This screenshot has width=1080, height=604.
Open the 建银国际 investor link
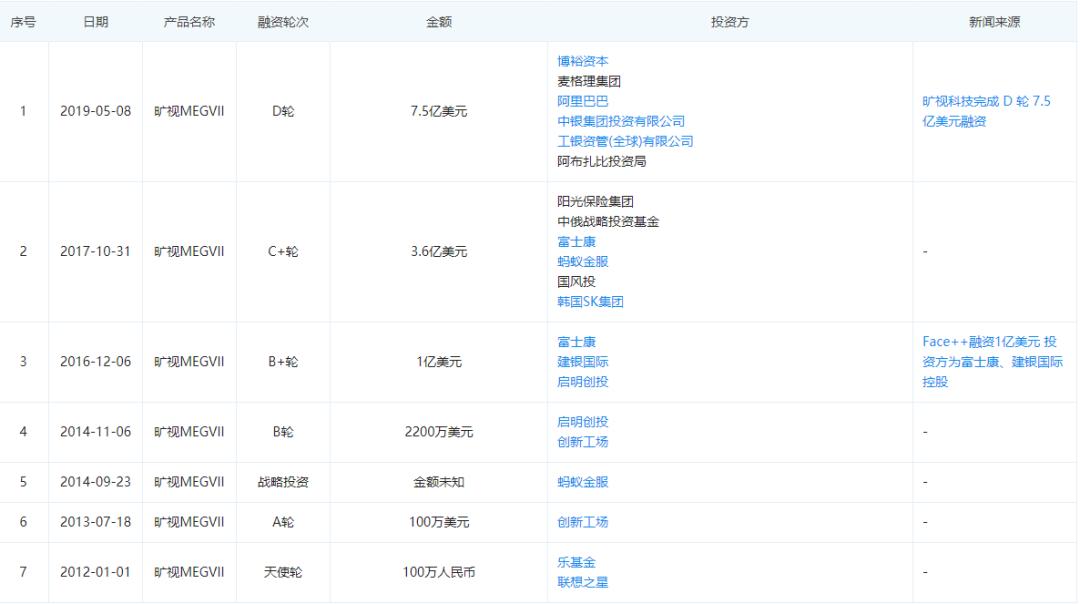(x=582, y=362)
